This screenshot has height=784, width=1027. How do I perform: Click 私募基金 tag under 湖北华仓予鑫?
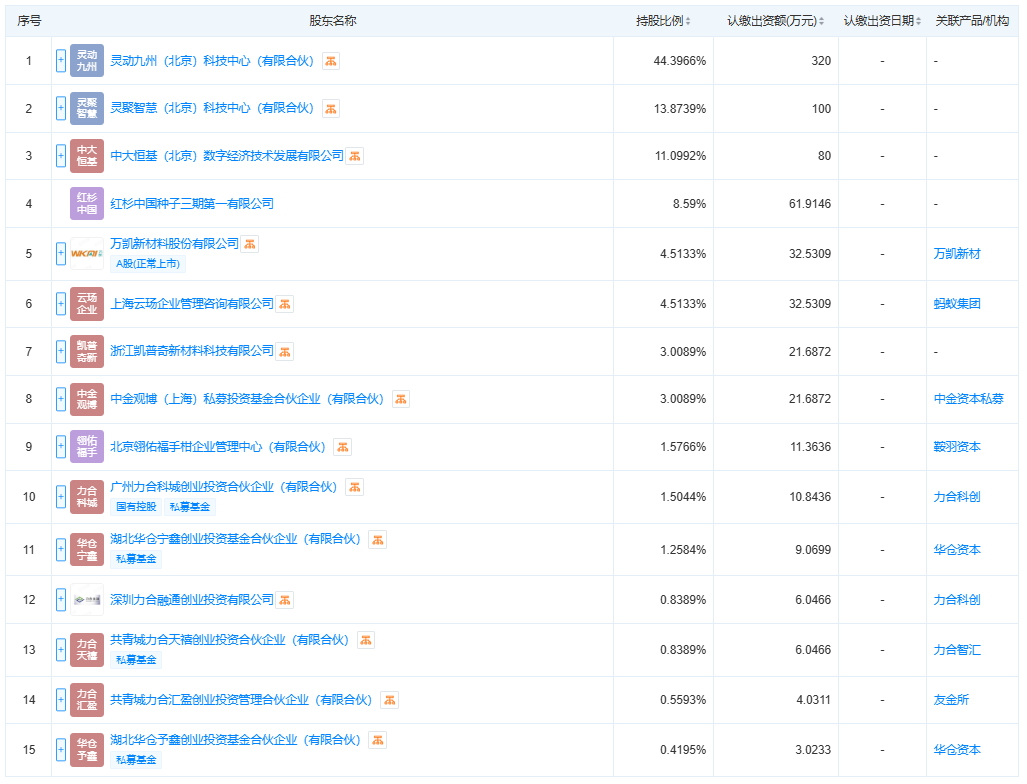[x=136, y=760]
